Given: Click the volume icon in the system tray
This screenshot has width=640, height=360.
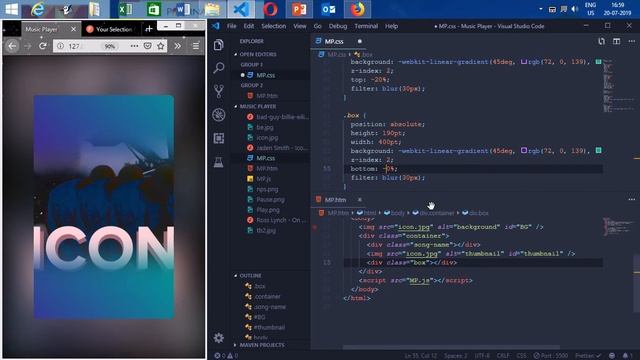Looking at the screenshot, I should 575,9.
